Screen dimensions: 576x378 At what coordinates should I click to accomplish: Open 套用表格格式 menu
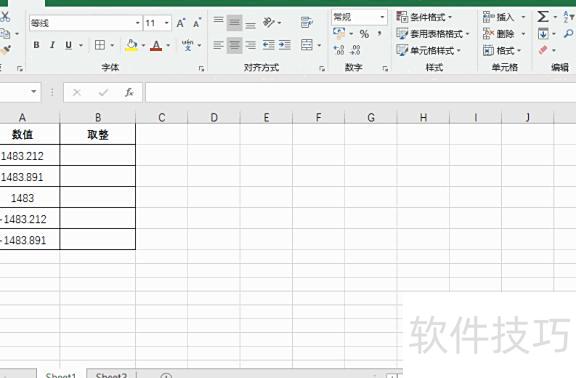point(433,34)
